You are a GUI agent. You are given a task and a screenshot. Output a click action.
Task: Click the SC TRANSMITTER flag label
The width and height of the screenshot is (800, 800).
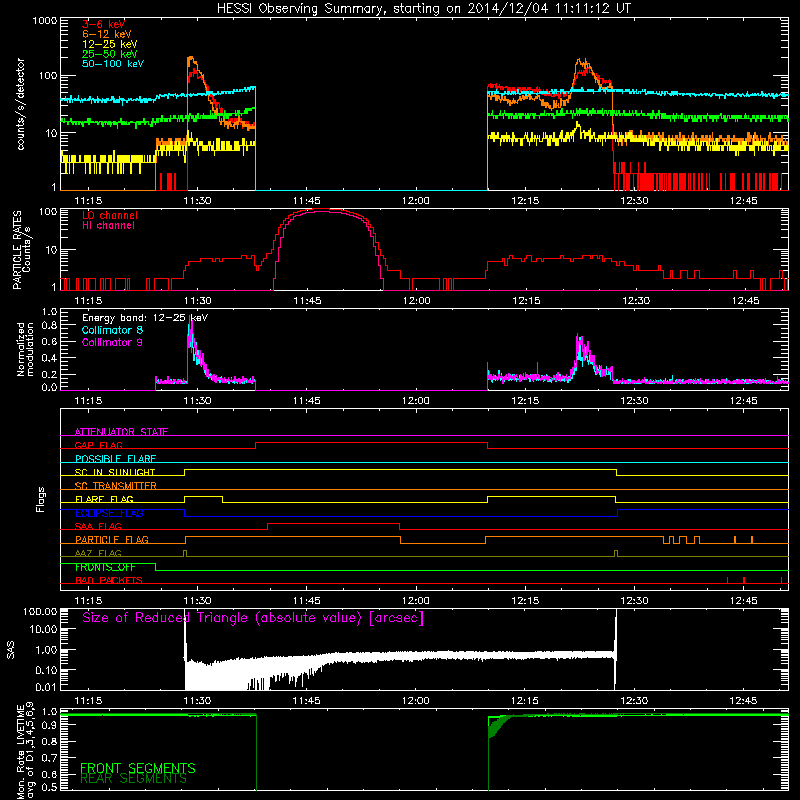(x=116, y=486)
